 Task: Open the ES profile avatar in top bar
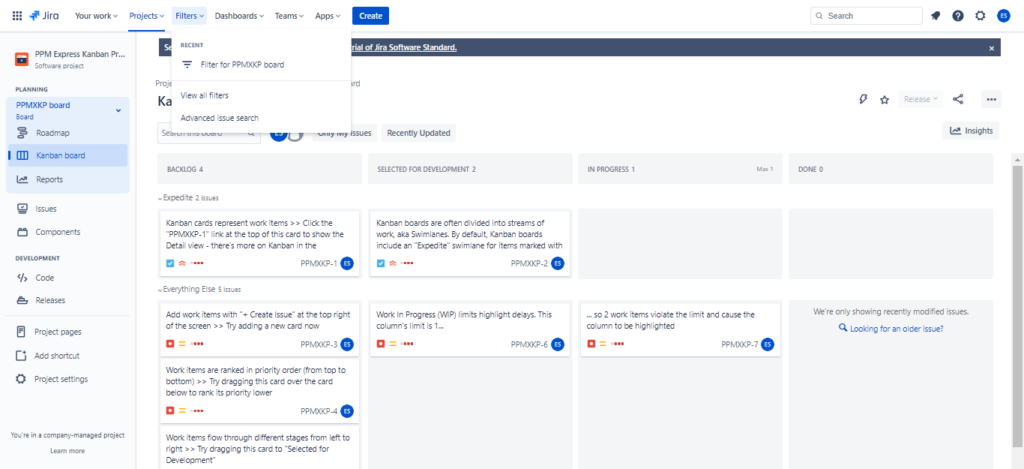pyautogui.click(x=1004, y=16)
